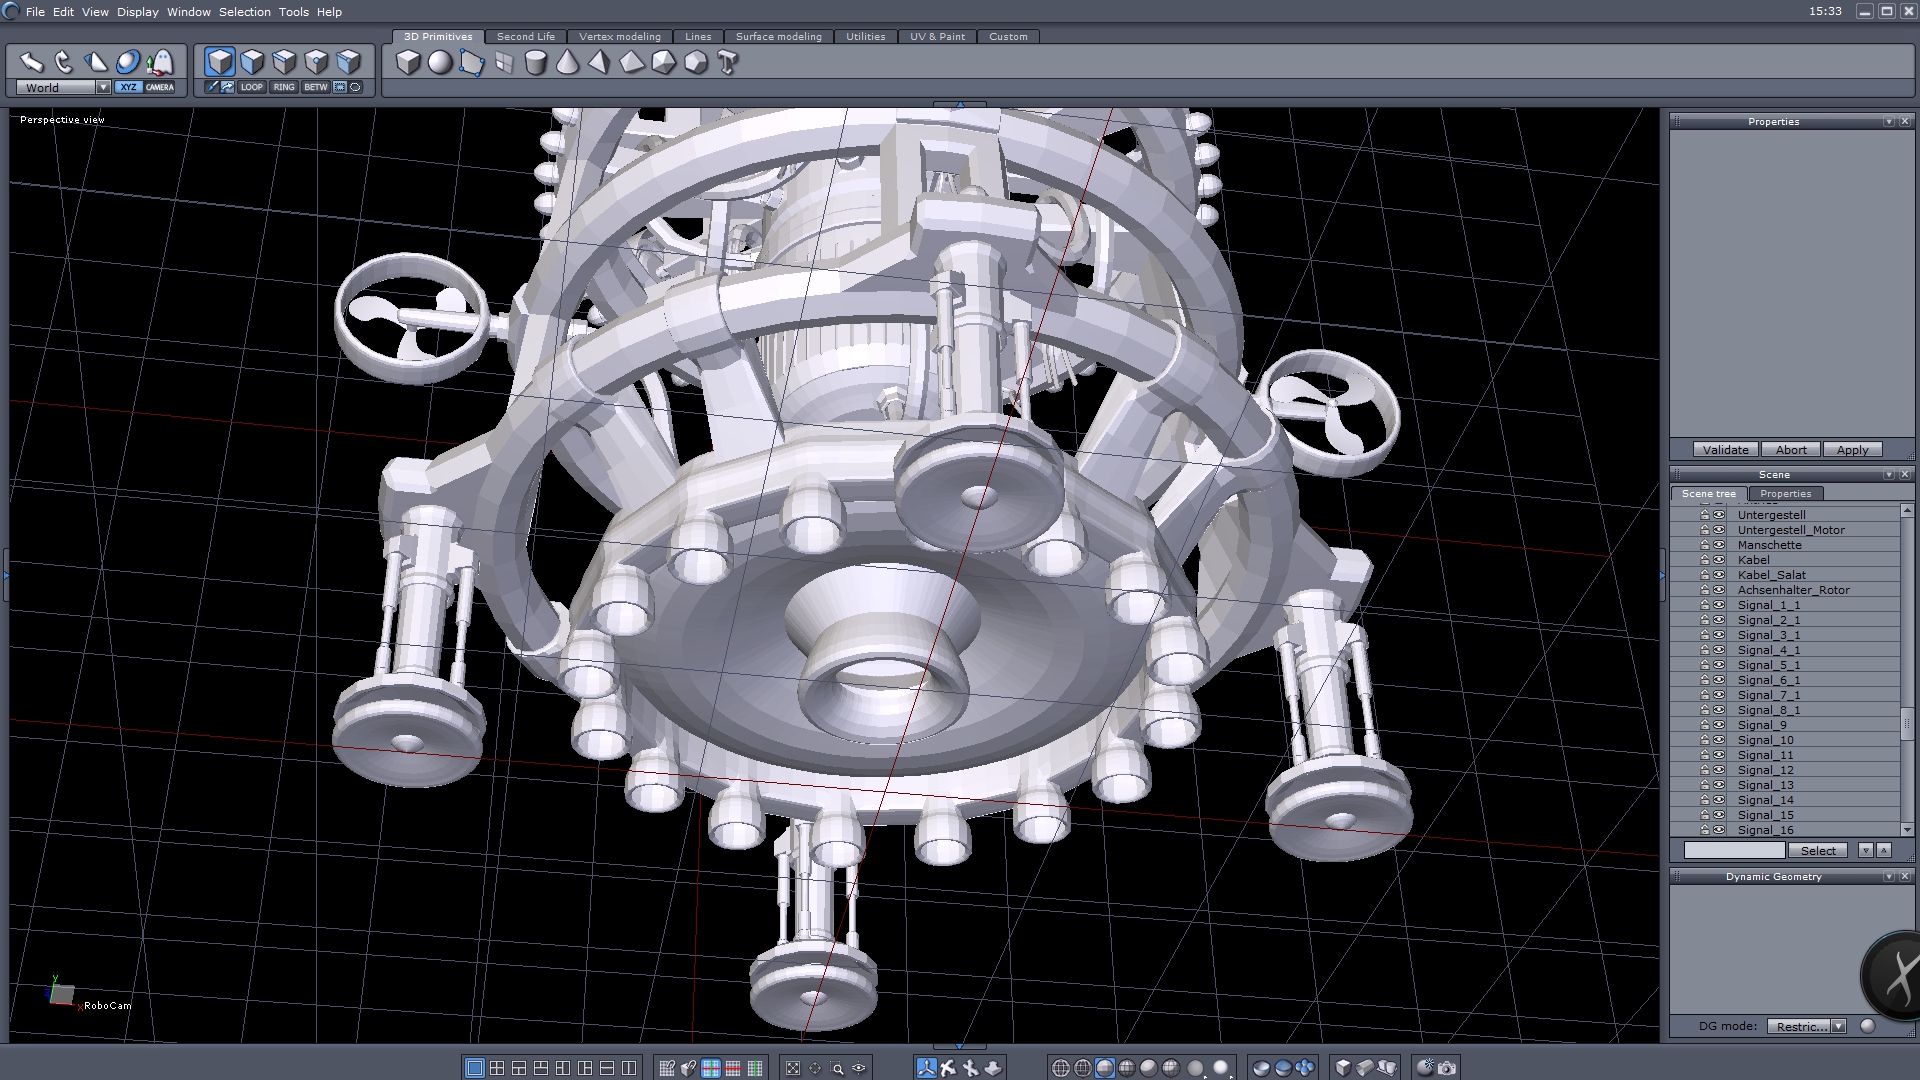Open the Selection menu
Image resolution: width=1920 pixels, height=1080 pixels.
244,12
